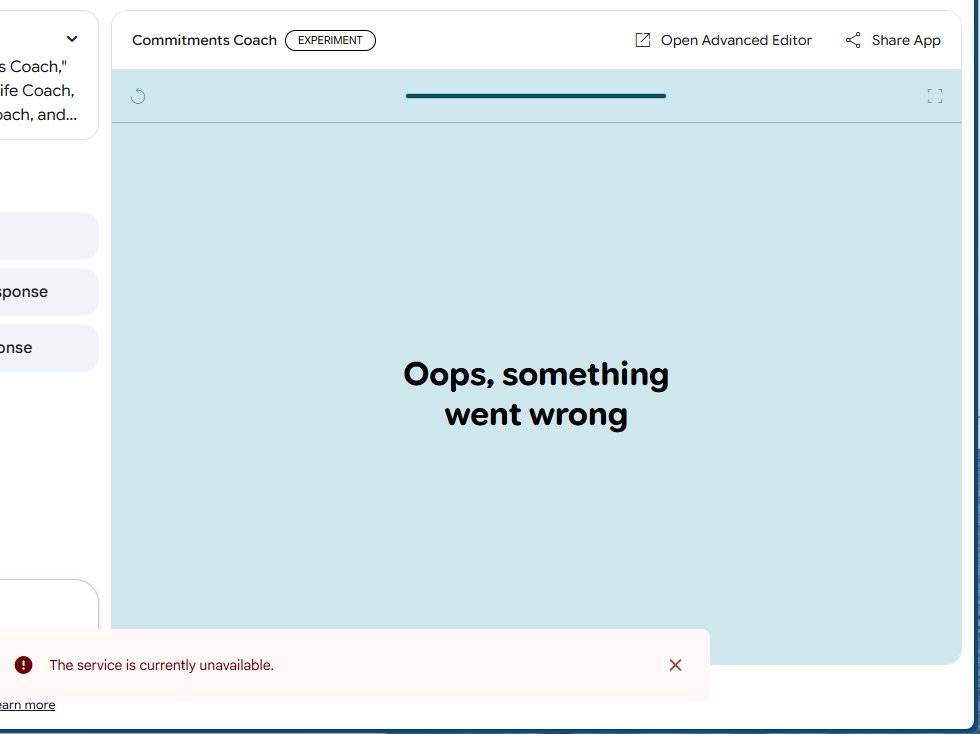The width and height of the screenshot is (980, 734).
Task: Click the 'Oops, something went wrong' message
Action: (x=536, y=394)
